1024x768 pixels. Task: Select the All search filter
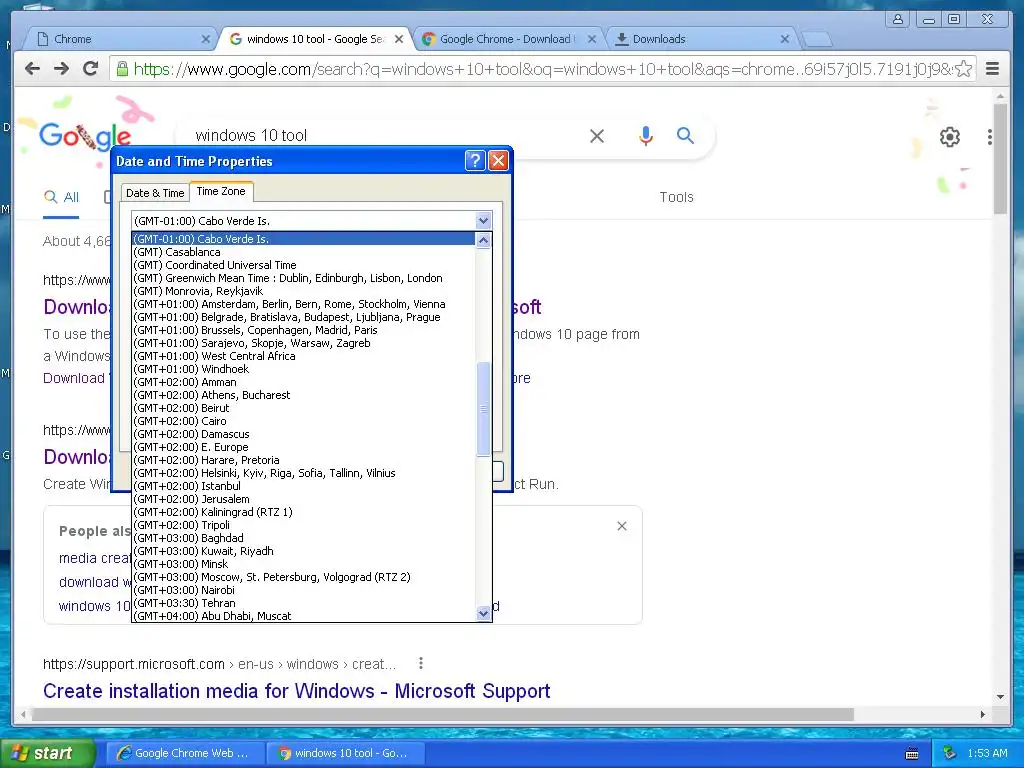point(61,197)
